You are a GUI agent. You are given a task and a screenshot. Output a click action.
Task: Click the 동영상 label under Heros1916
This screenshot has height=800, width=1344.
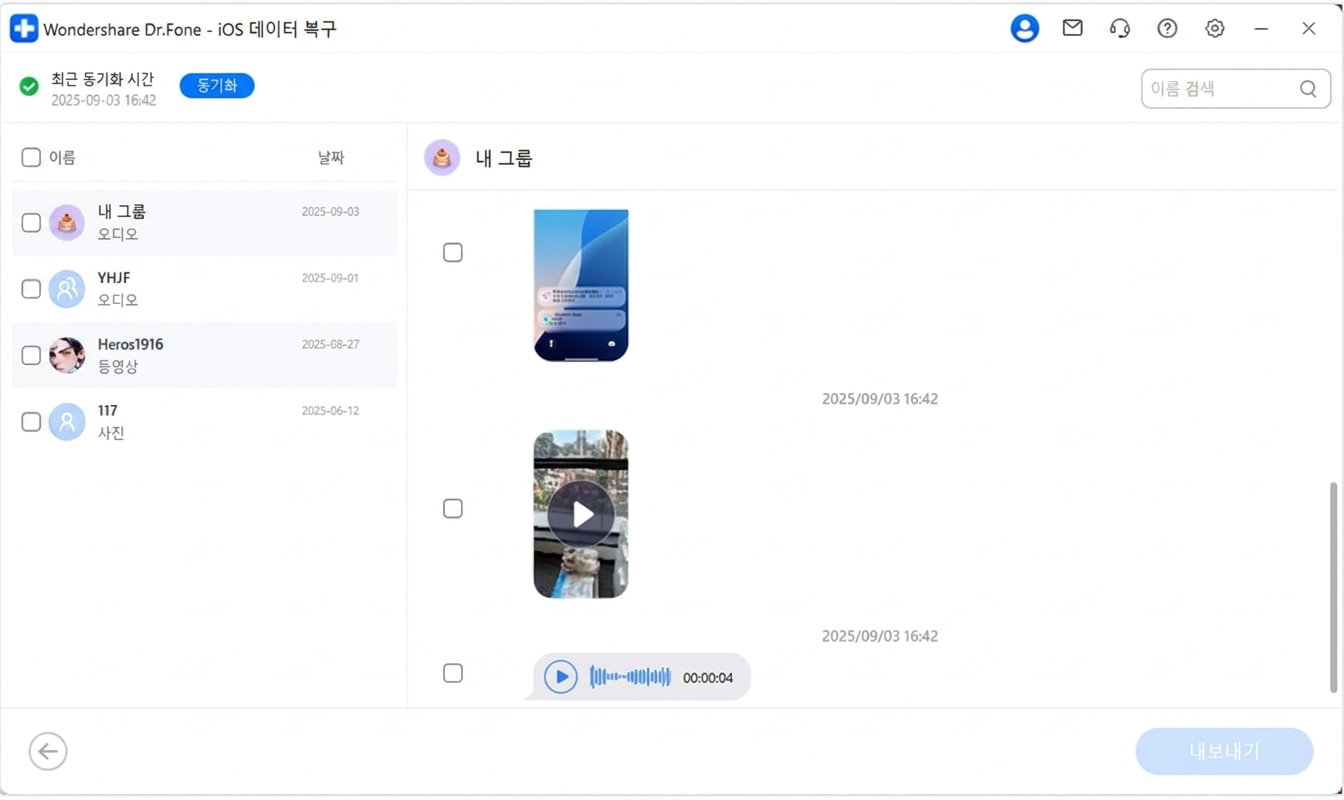pos(118,367)
